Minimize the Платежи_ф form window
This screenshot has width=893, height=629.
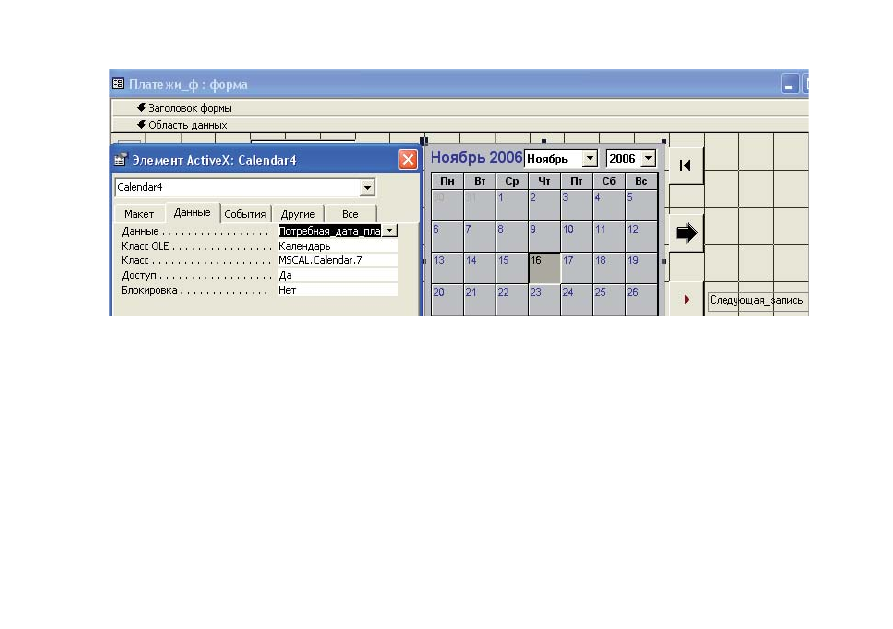(x=789, y=84)
